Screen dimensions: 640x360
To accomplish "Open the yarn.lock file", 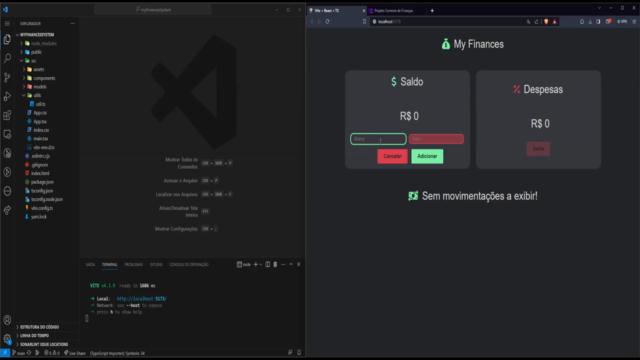I will tap(38, 217).
